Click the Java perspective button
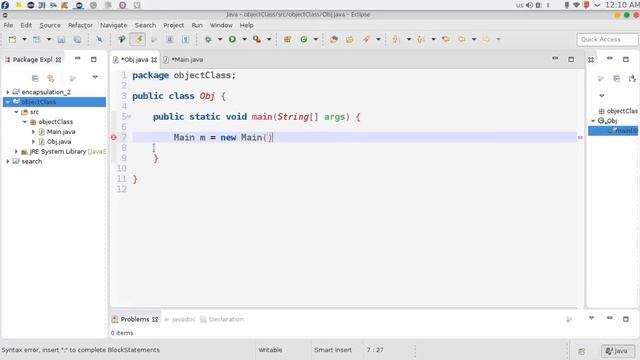The width and height of the screenshot is (640, 360). coord(618,351)
